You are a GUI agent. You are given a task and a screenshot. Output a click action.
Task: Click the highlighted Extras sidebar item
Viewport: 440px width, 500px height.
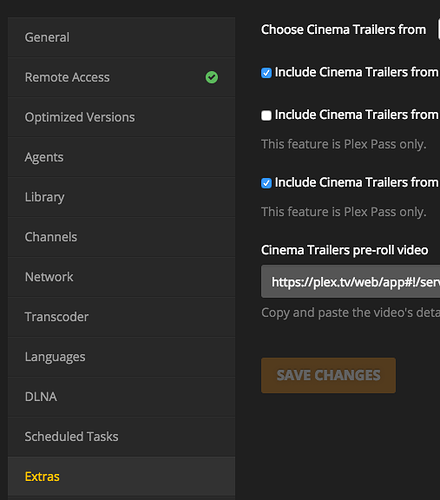click(121, 477)
